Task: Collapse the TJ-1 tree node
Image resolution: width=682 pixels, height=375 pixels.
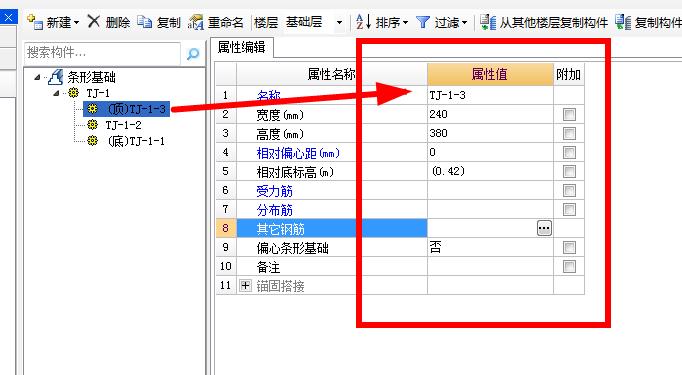Action: pos(56,93)
